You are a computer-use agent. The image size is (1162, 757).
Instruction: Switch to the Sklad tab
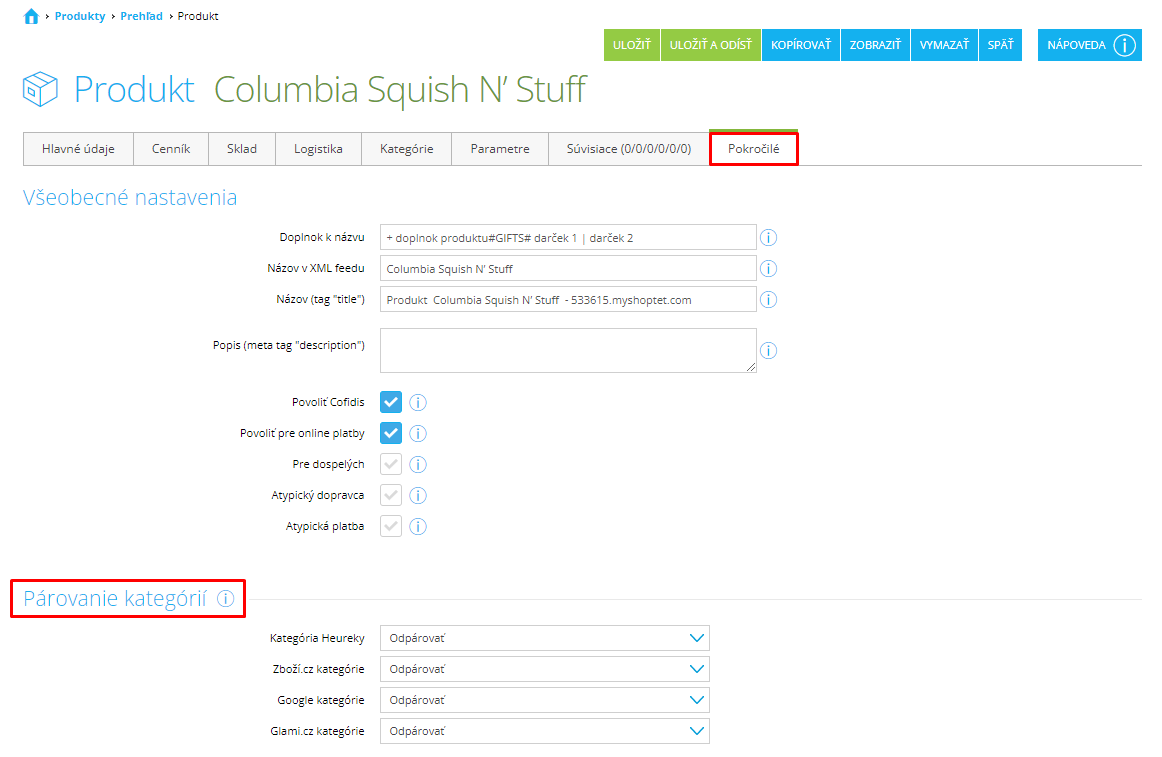242,149
